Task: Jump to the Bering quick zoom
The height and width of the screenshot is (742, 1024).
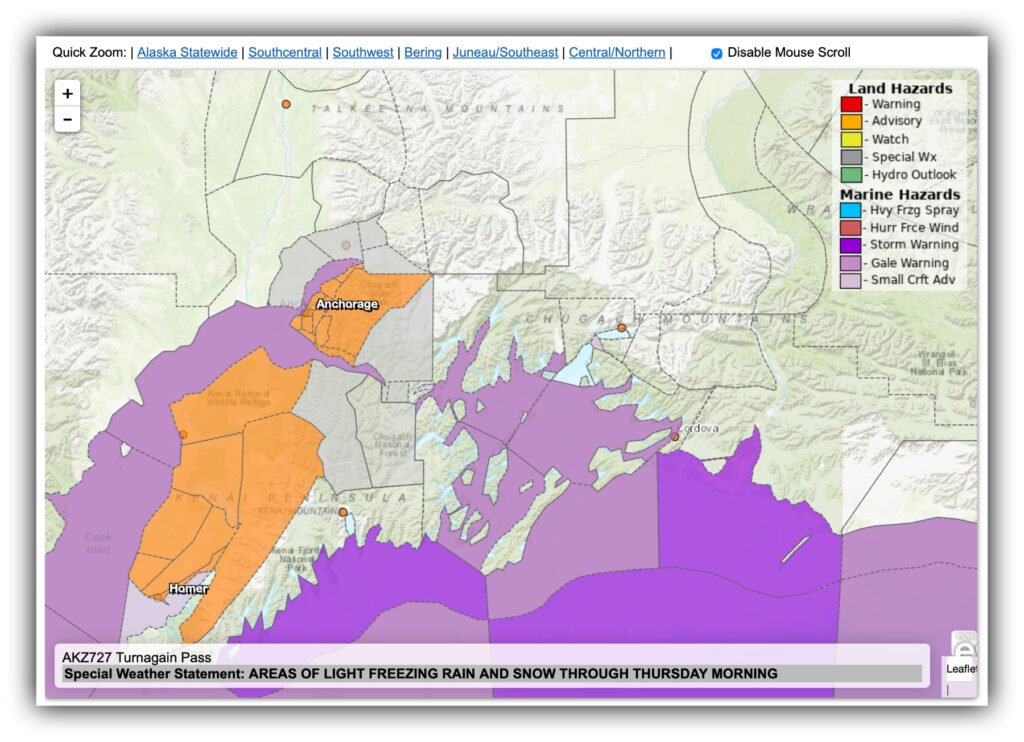Action: click(423, 53)
